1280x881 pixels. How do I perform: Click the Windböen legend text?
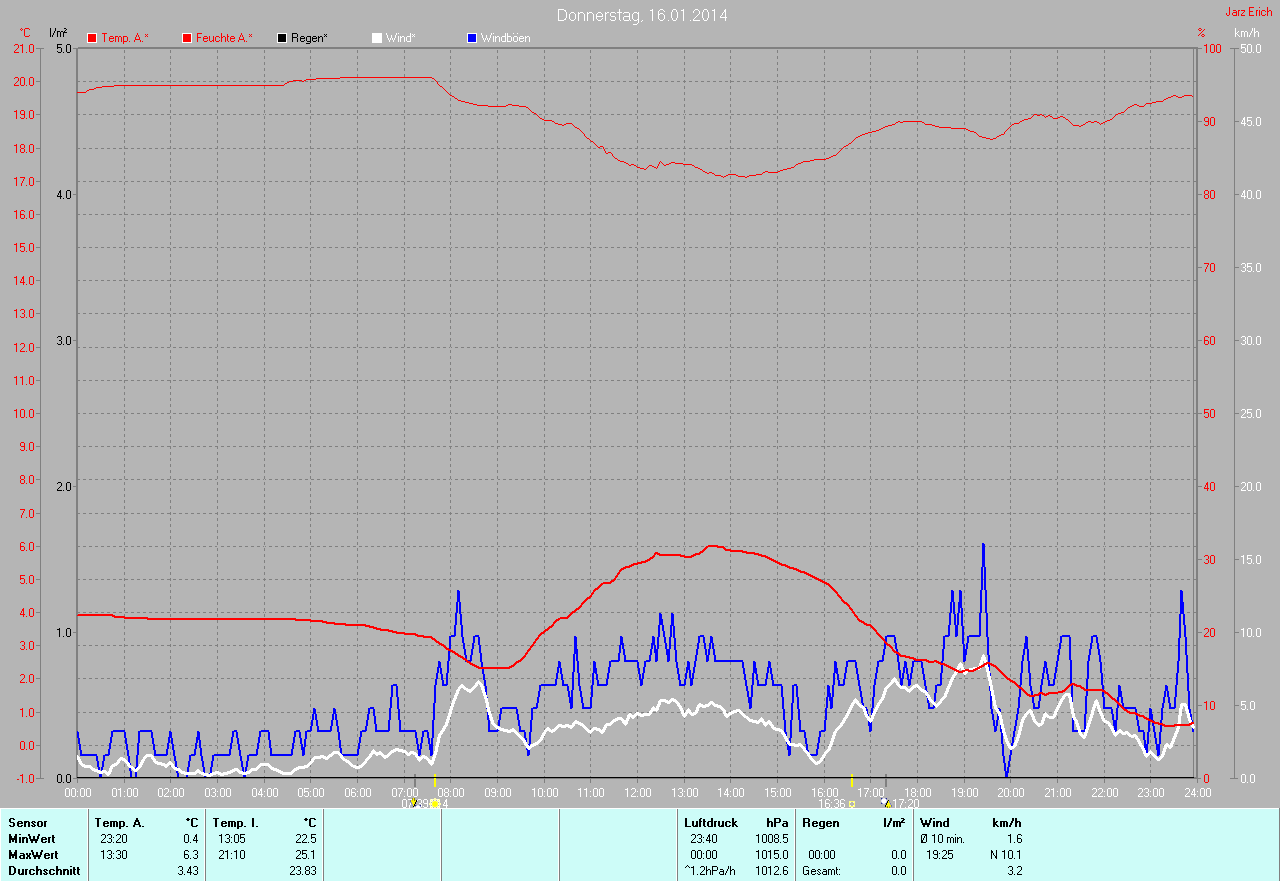pyautogui.click(x=506, y=38)
